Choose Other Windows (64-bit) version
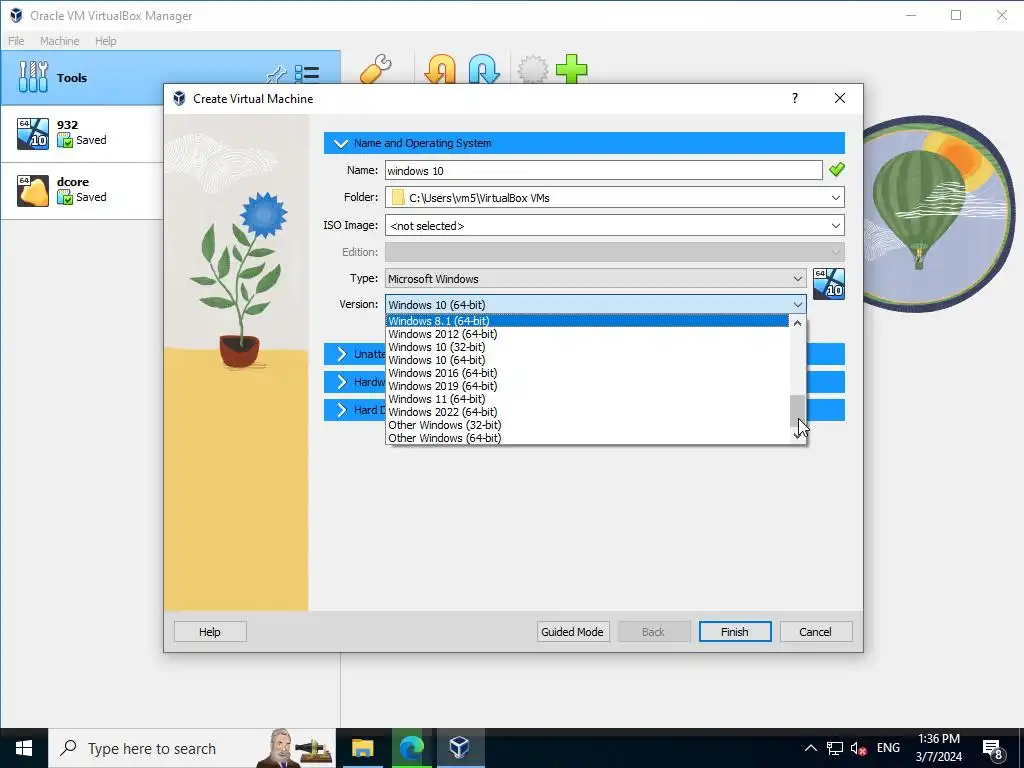This screenshot has width=1024, height=768. coord(587,438)
